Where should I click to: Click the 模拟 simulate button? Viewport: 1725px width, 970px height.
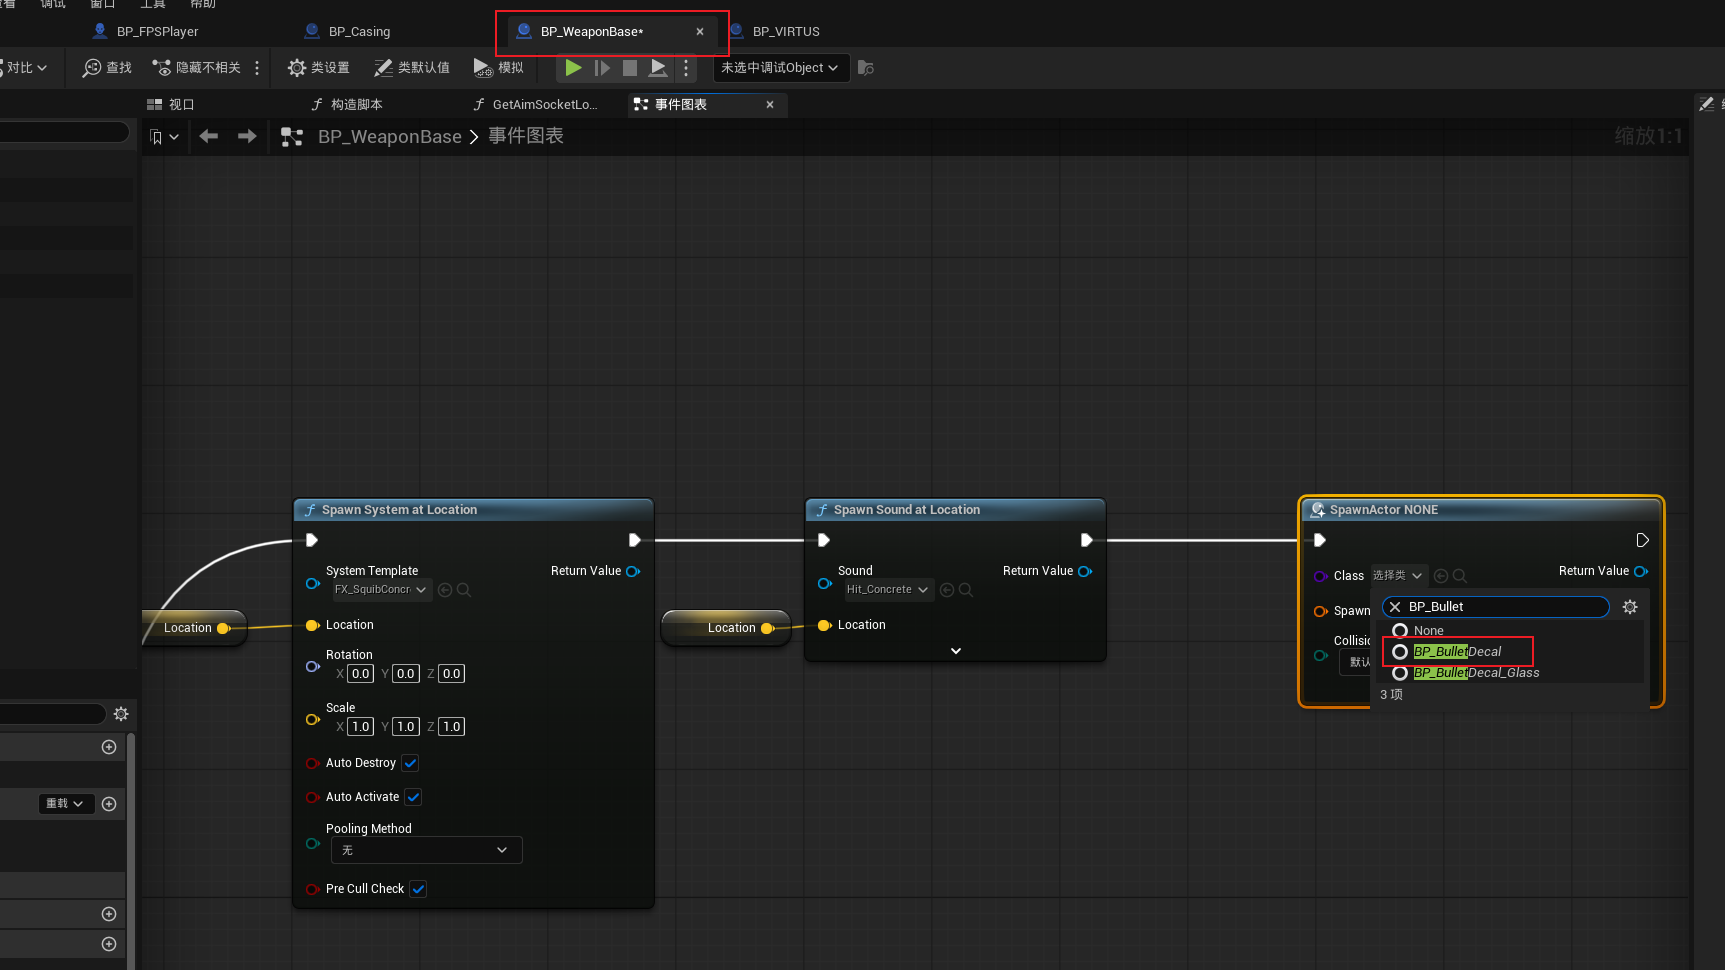[x=498, y=68]
